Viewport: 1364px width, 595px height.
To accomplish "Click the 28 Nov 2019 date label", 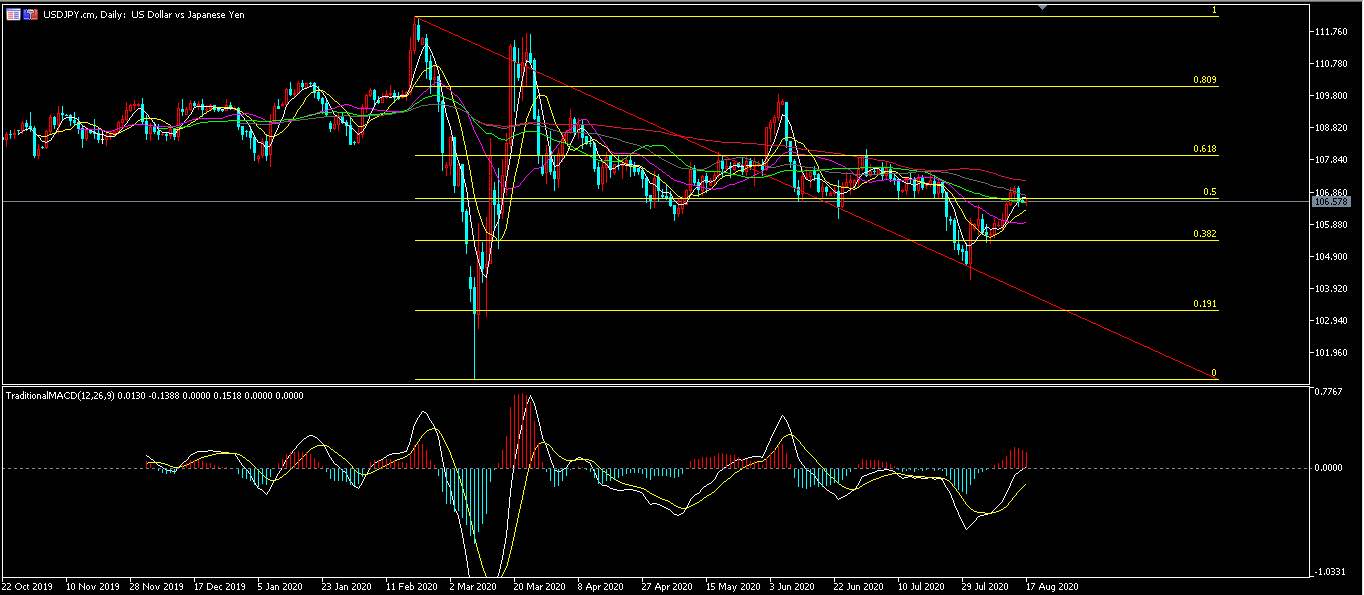I will point(156,586).
